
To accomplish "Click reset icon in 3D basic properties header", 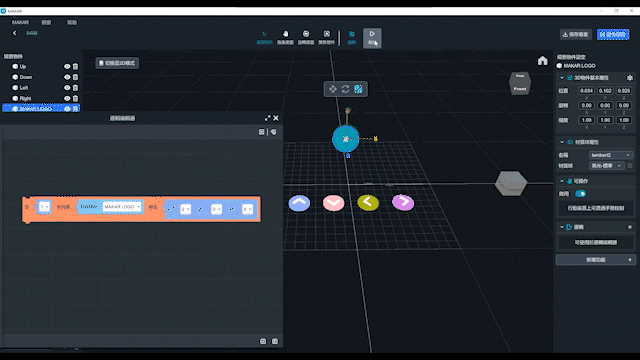I will pos(630,78).
